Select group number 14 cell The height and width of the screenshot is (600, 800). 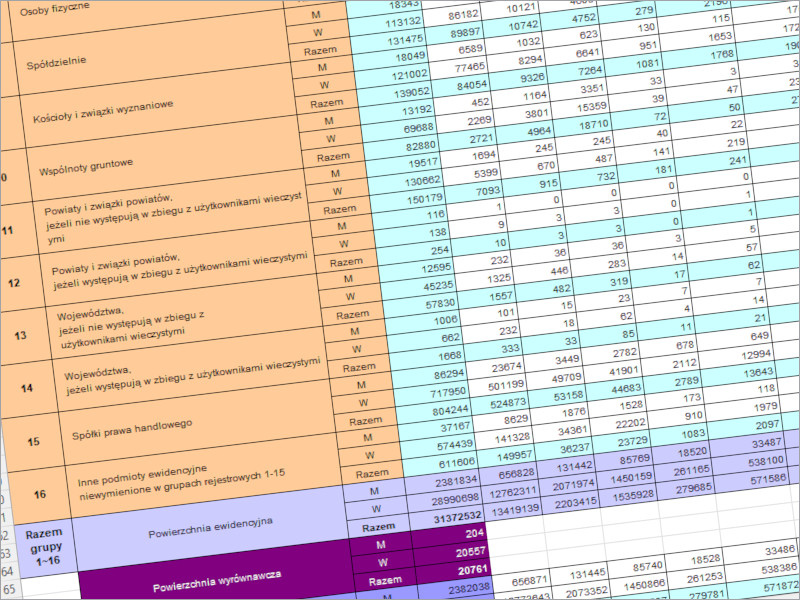pos(27,388)
